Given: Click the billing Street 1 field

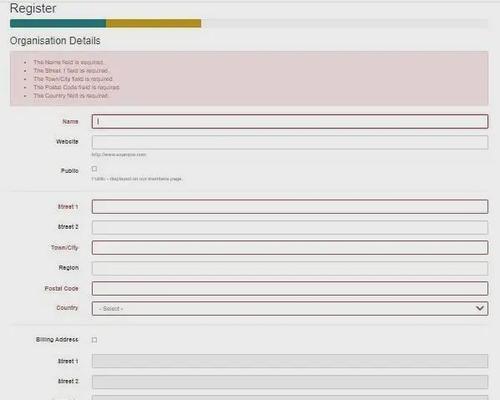Looking at the screenshot, I should coord(290,361).
